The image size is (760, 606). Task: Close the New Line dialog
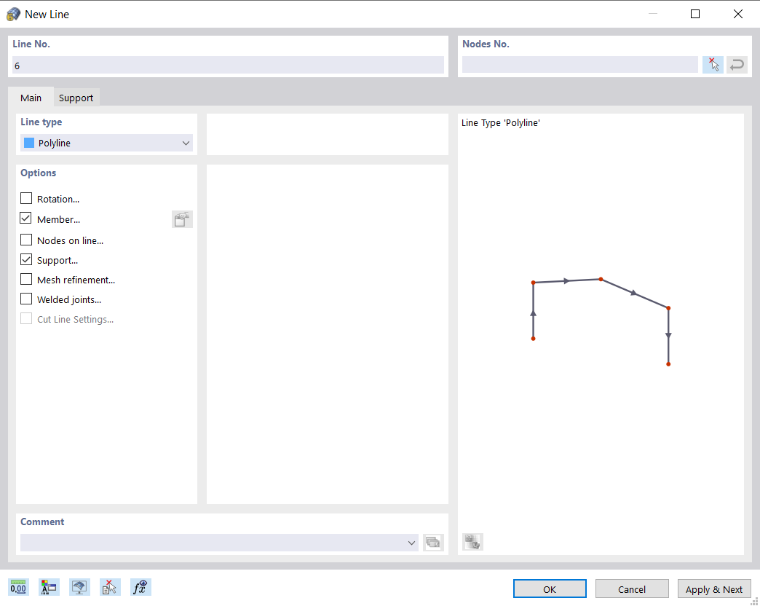(x=738, y=14)
